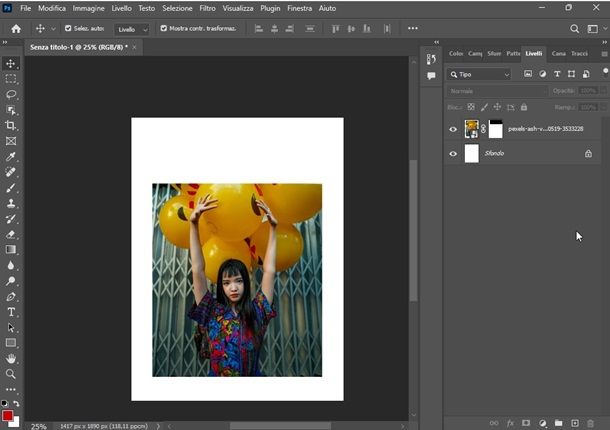Image resolution: width=610 pixels, height=430 pixels.
Task: Select the Gradient tool
Action: tap(11, 250)
